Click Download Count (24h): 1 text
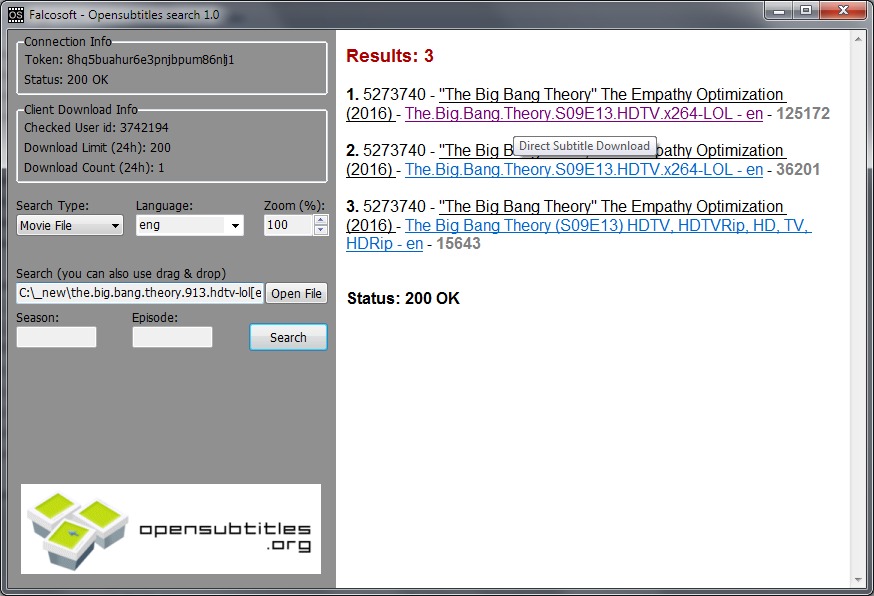Viewport: 874px width, 596px height. (x=94, y=168)
